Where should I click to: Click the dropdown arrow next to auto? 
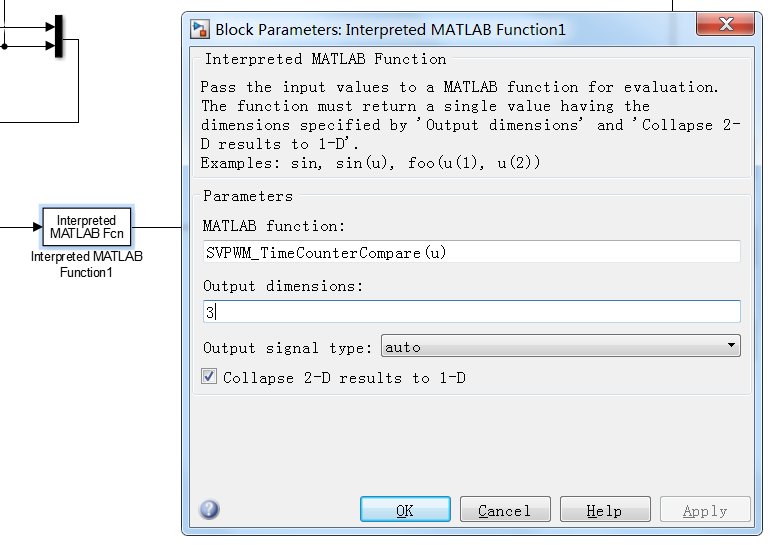click(x=731, y=345)
